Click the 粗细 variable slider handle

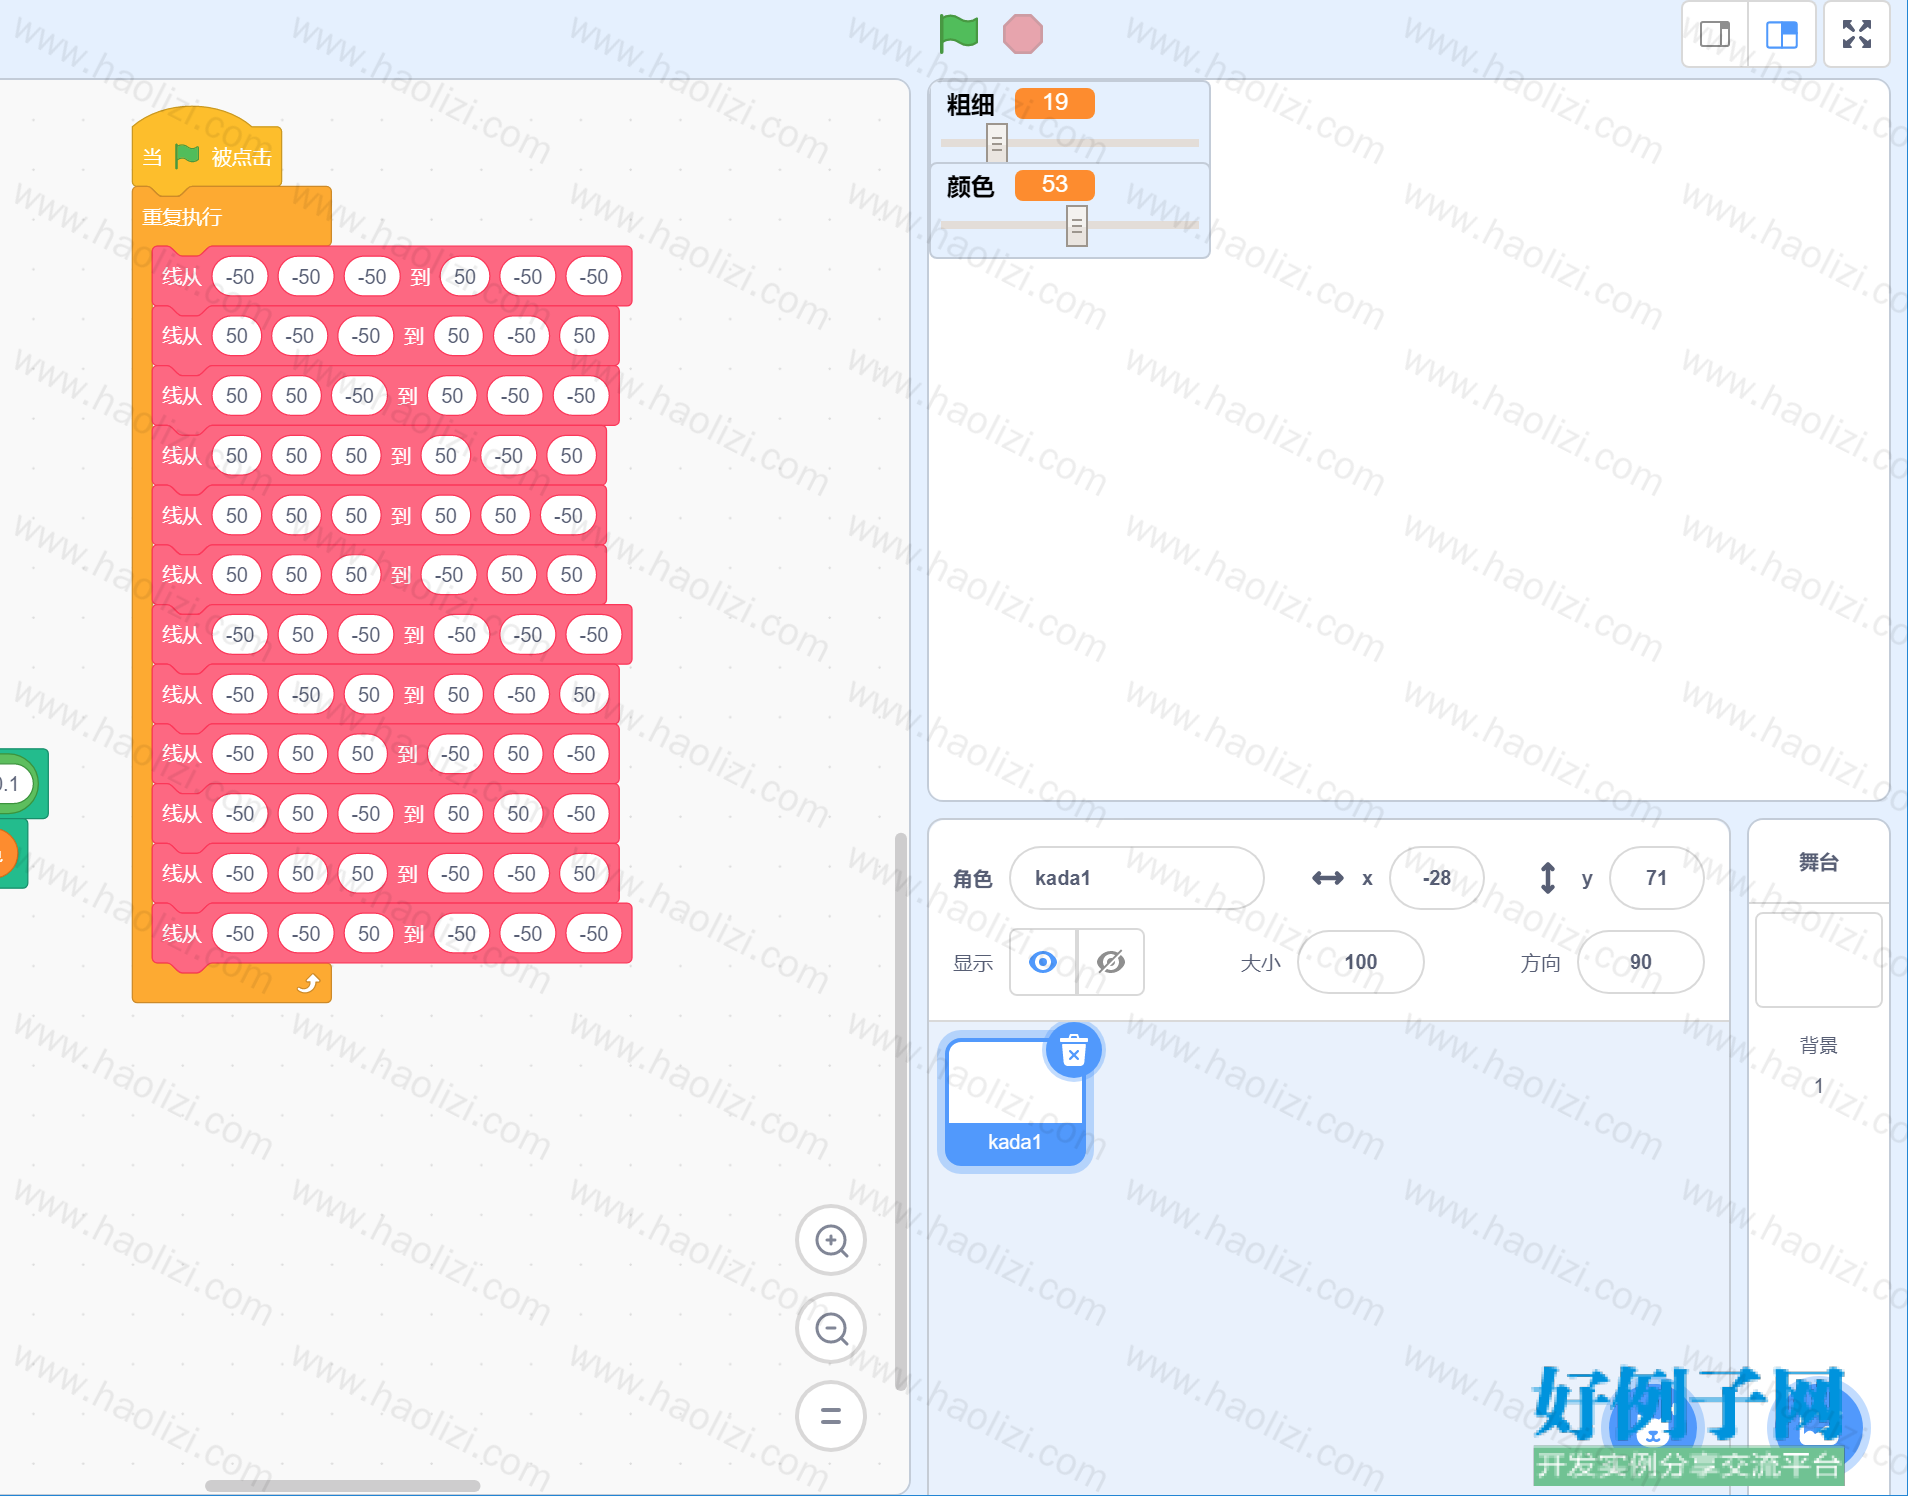(996, 143)
